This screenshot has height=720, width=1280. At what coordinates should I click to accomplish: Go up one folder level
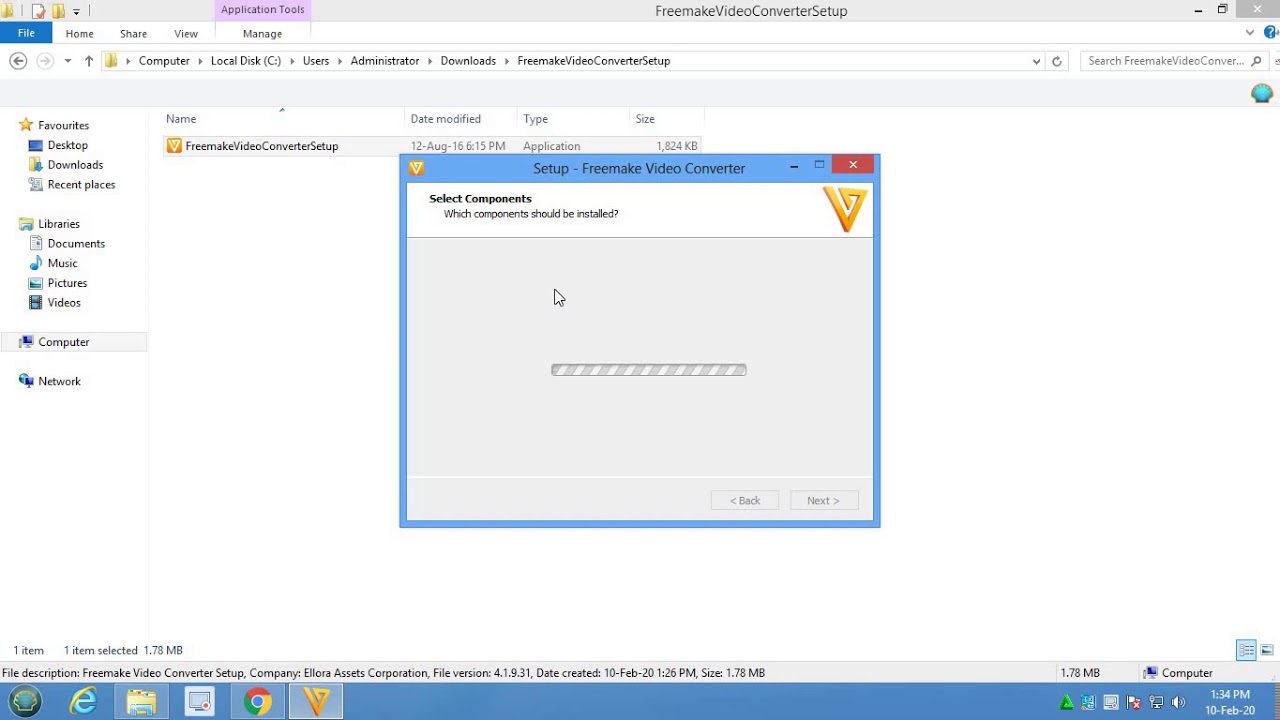coord(89,61)
